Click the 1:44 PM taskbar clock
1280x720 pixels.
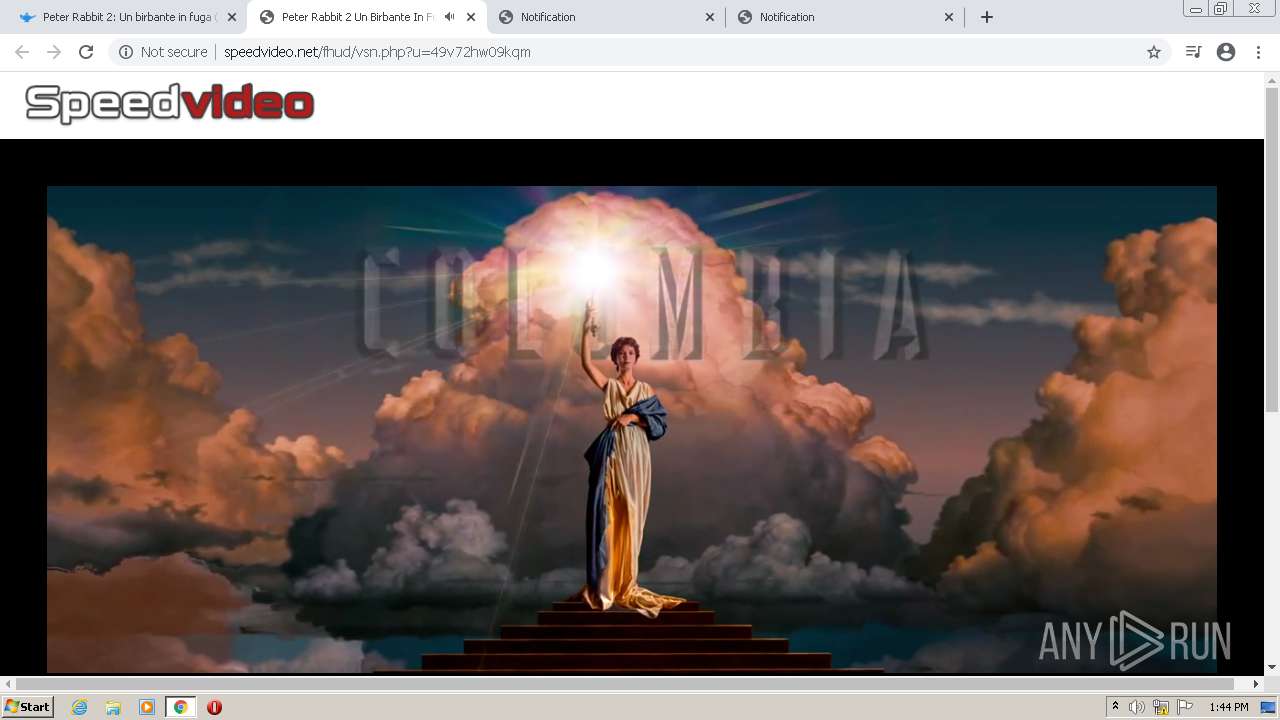coord(1229,707)
